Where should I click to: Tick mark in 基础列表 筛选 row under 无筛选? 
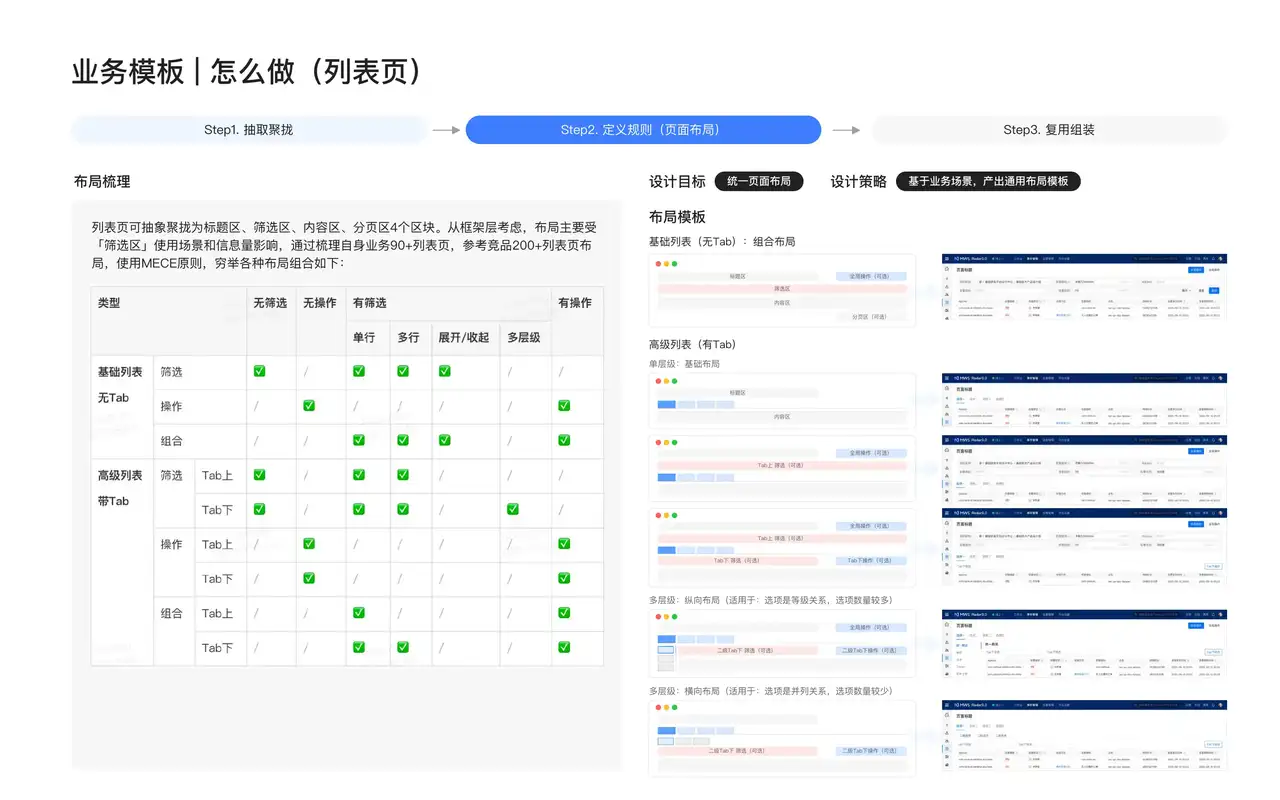tap(259, 371)
